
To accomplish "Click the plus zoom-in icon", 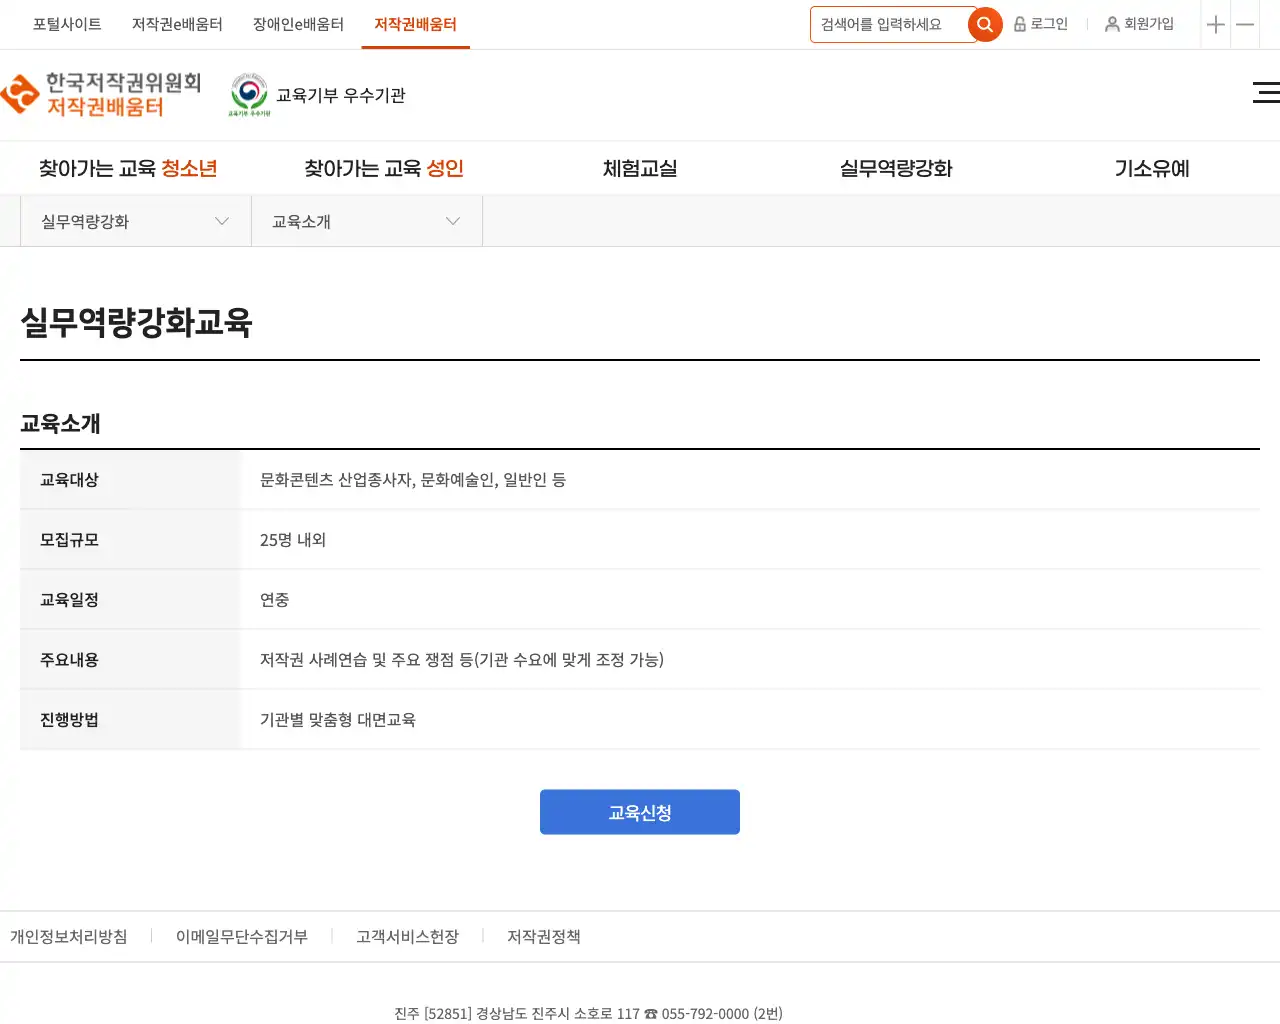I will 1215,25.
